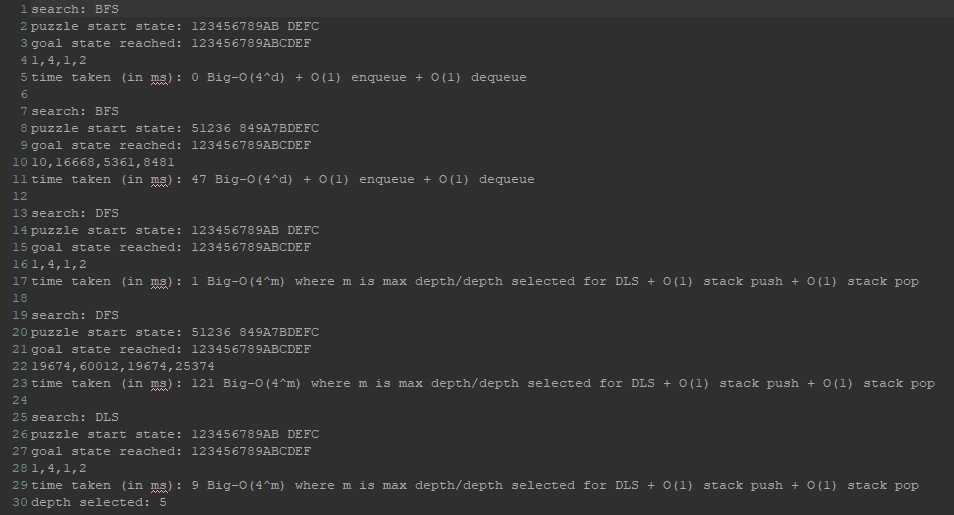954x515 pixels.
Task: Click the empty line numbered 18
Action: (x=200, y=298)
